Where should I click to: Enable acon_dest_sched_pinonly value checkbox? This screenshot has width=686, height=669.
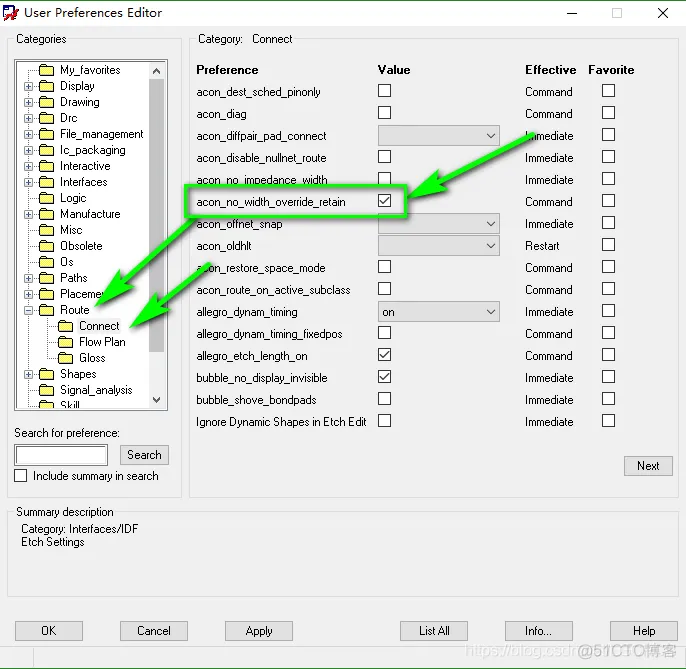coord(385,91)
